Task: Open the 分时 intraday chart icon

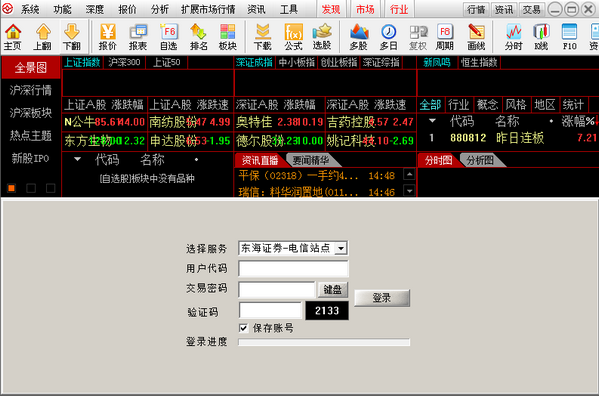Action: 513,37
